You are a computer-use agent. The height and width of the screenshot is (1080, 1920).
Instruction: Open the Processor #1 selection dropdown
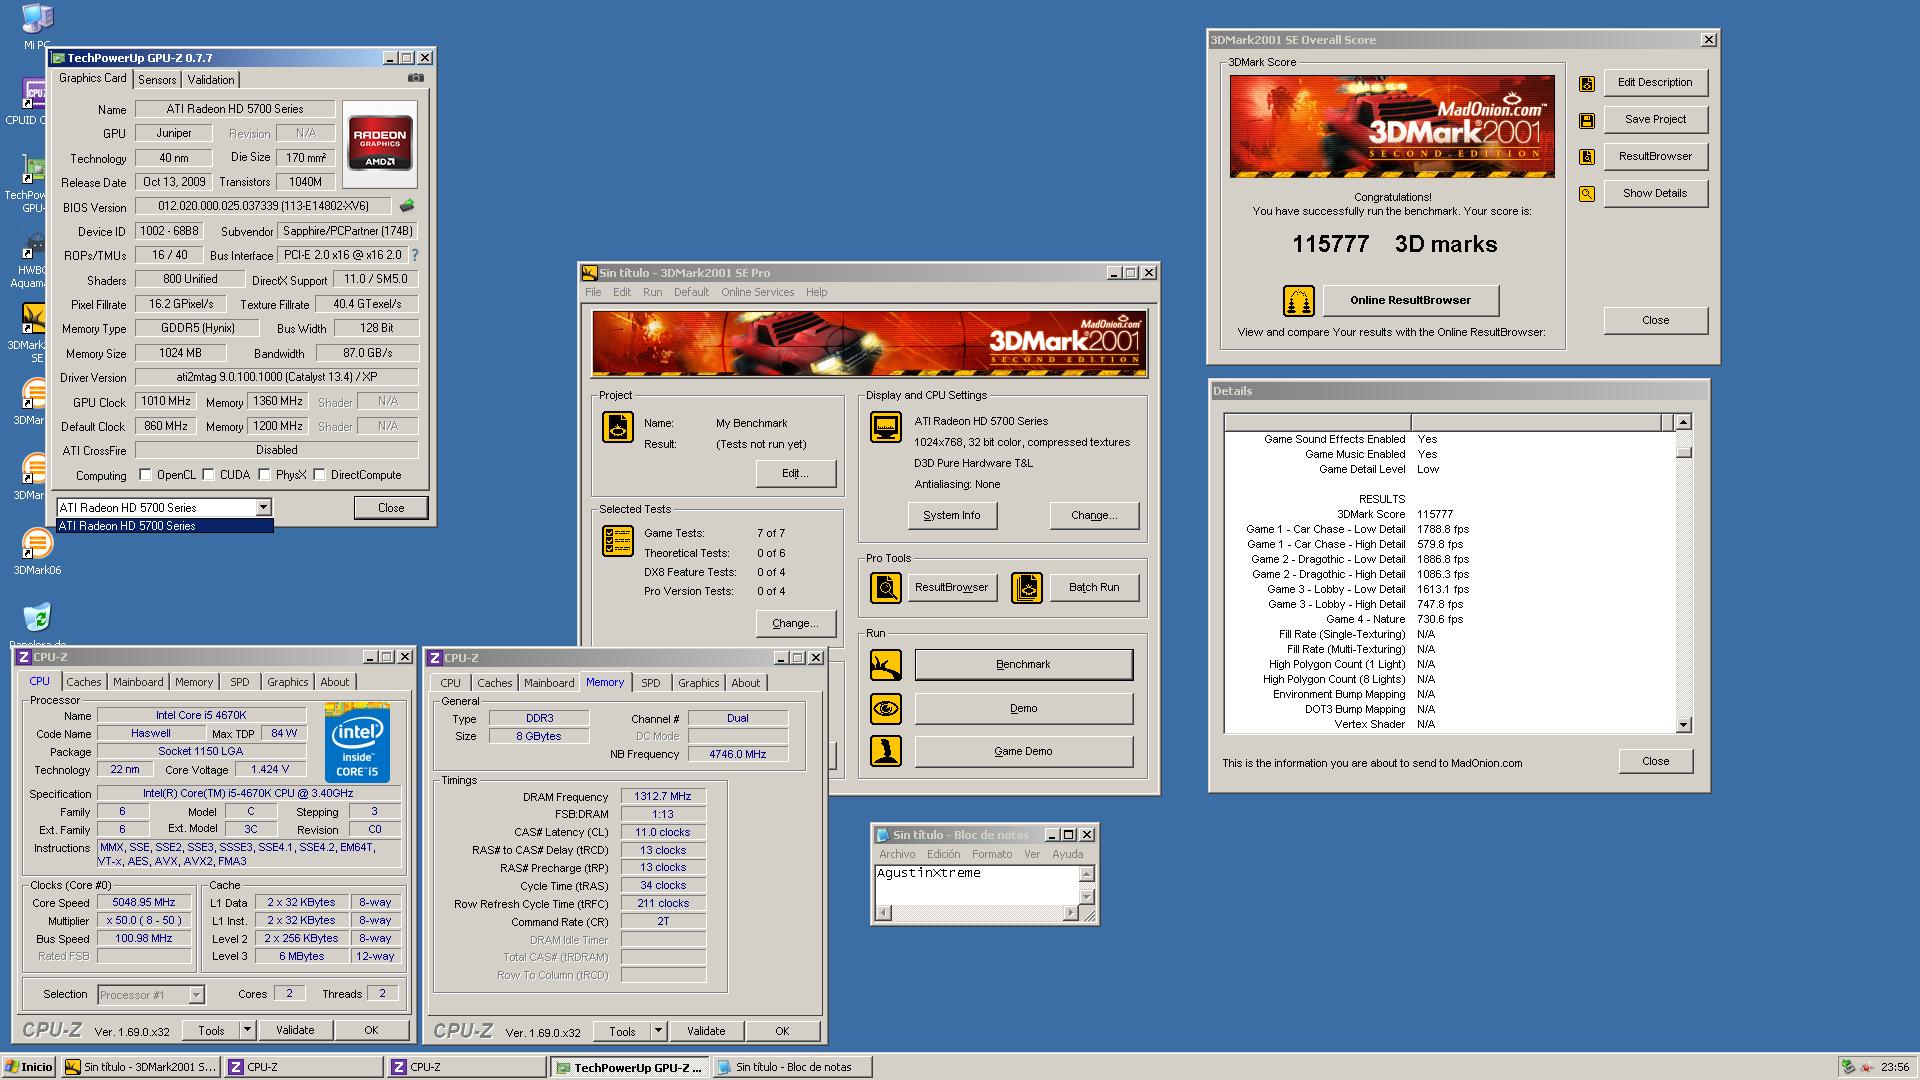[x=197, y=995]
